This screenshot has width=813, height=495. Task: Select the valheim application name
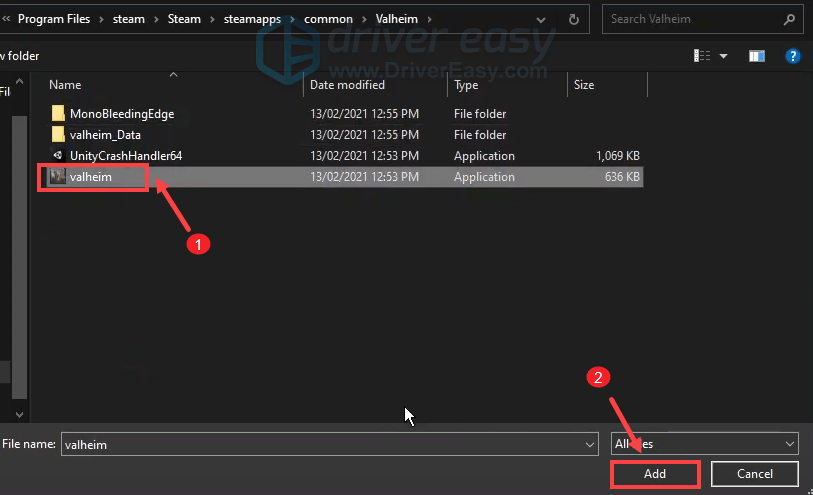click(x=91, y=177)
